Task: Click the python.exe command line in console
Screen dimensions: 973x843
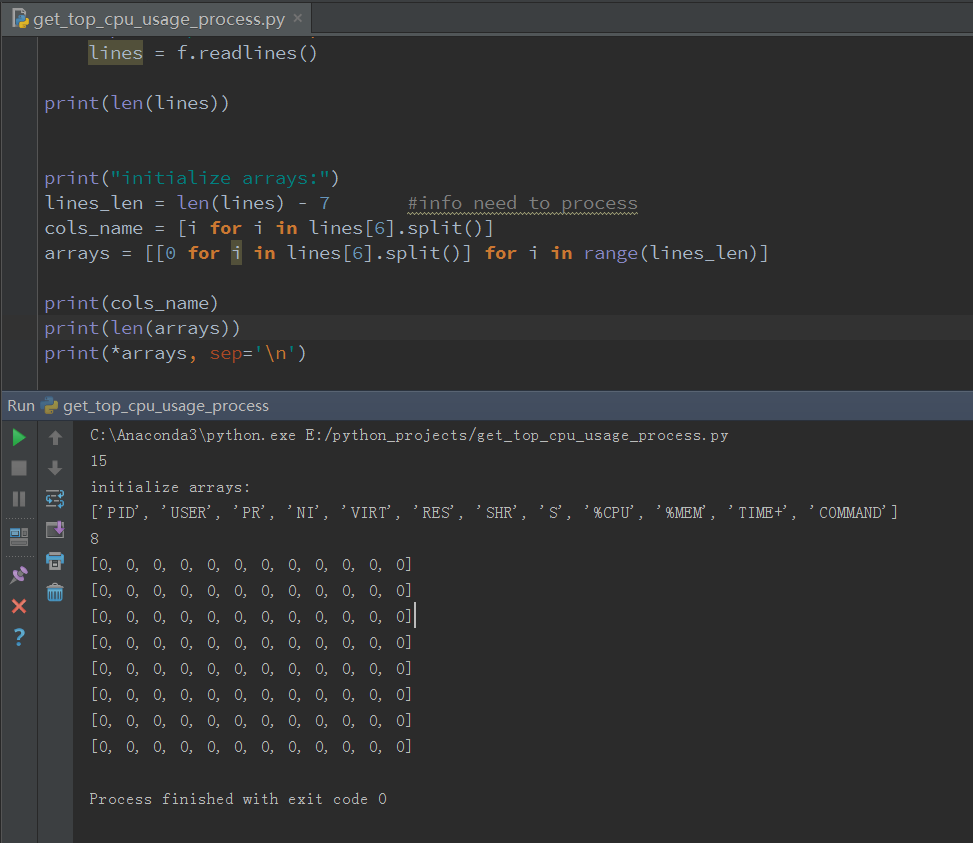Action: pyautogui.click(x=409, y=435)
